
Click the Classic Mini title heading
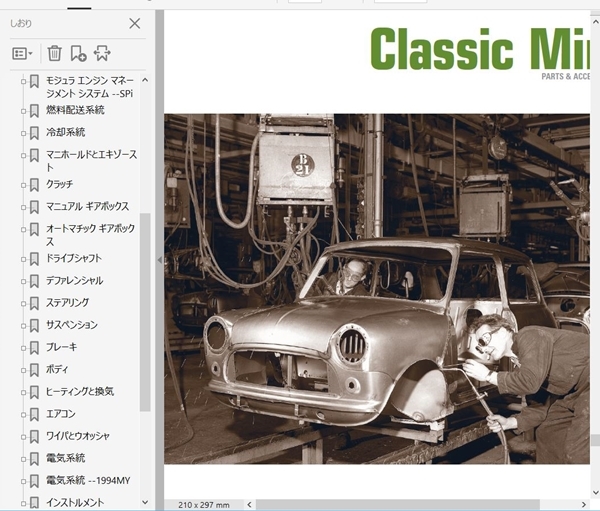480,49
